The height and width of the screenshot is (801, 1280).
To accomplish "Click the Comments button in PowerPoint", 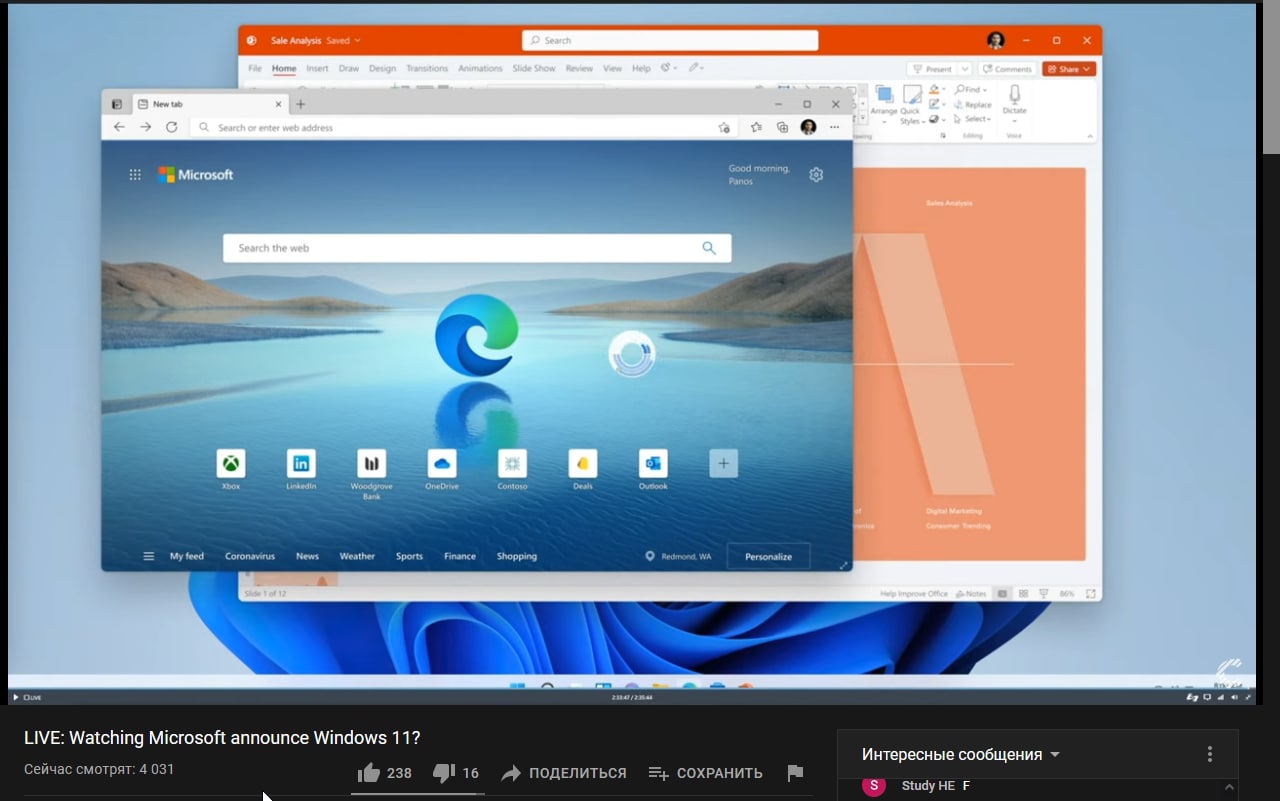I will pyautogui.click(x=1006, y=69).
